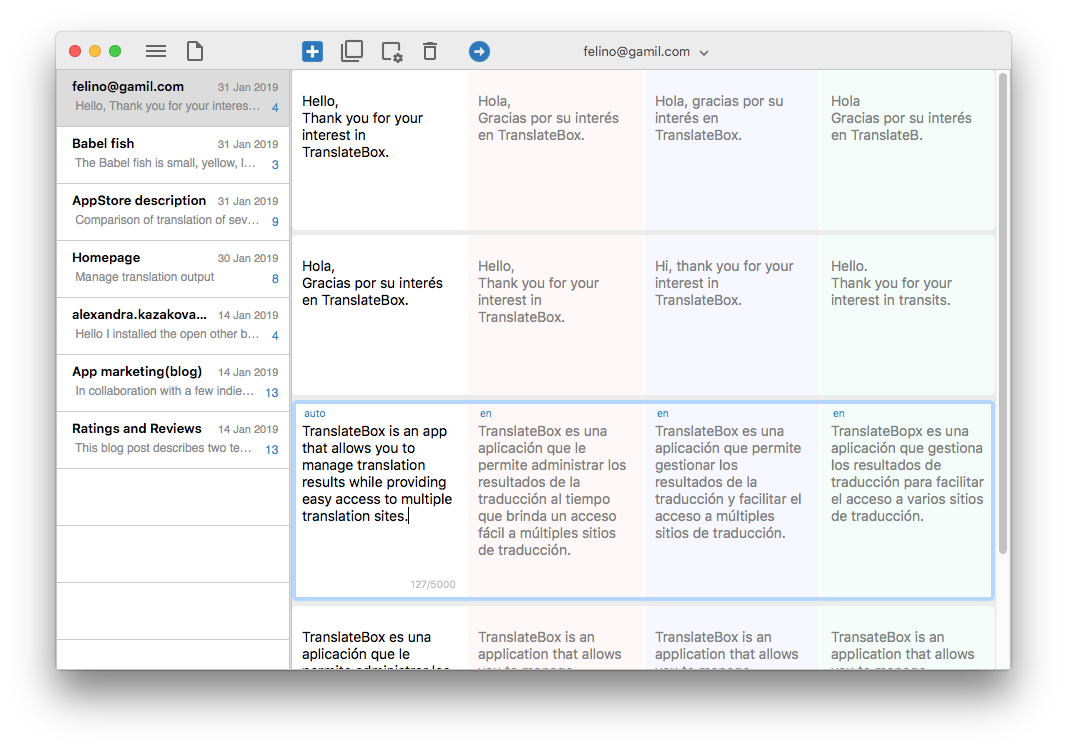Add a new translation with the blue plus button
This screenshot has width=1067, height=750.
tap(312, 51)
